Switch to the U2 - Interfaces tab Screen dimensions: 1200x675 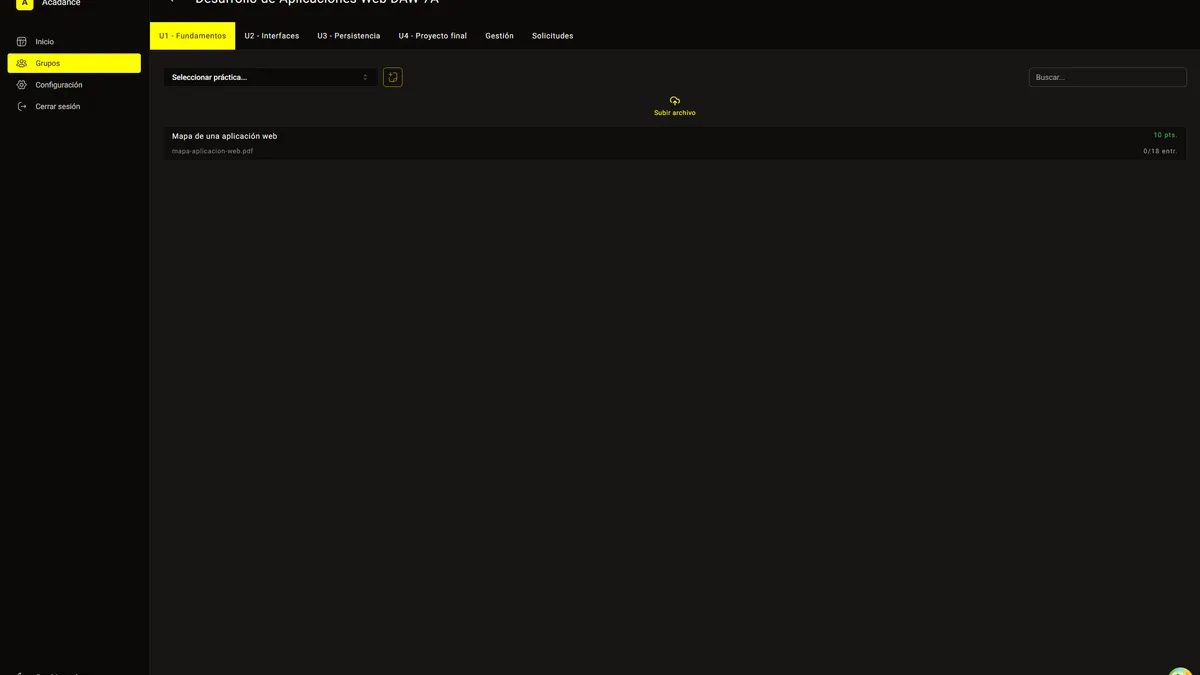pyautogui.click(x=272, y=36)
